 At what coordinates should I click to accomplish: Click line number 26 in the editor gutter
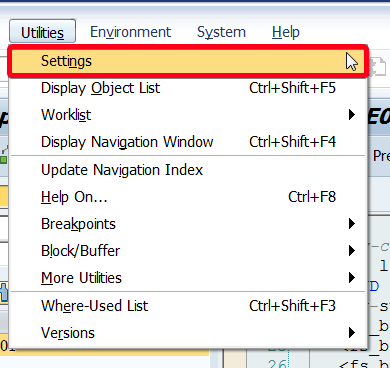[x=277, y=363]
